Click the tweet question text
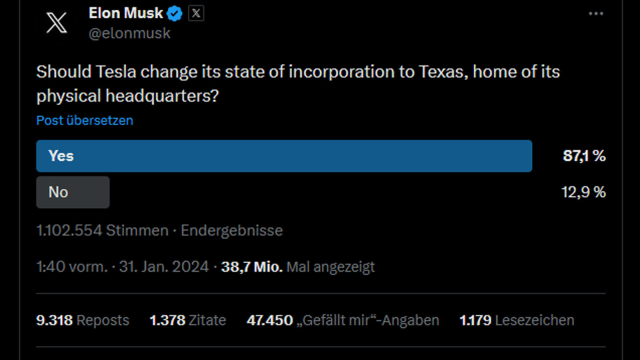The width and height of the screenshot is (640, 360). pos(298,84)
